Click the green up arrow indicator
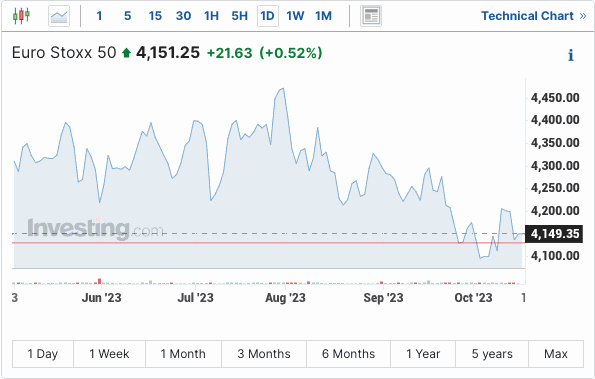595x379 pixels. (126, 53)
